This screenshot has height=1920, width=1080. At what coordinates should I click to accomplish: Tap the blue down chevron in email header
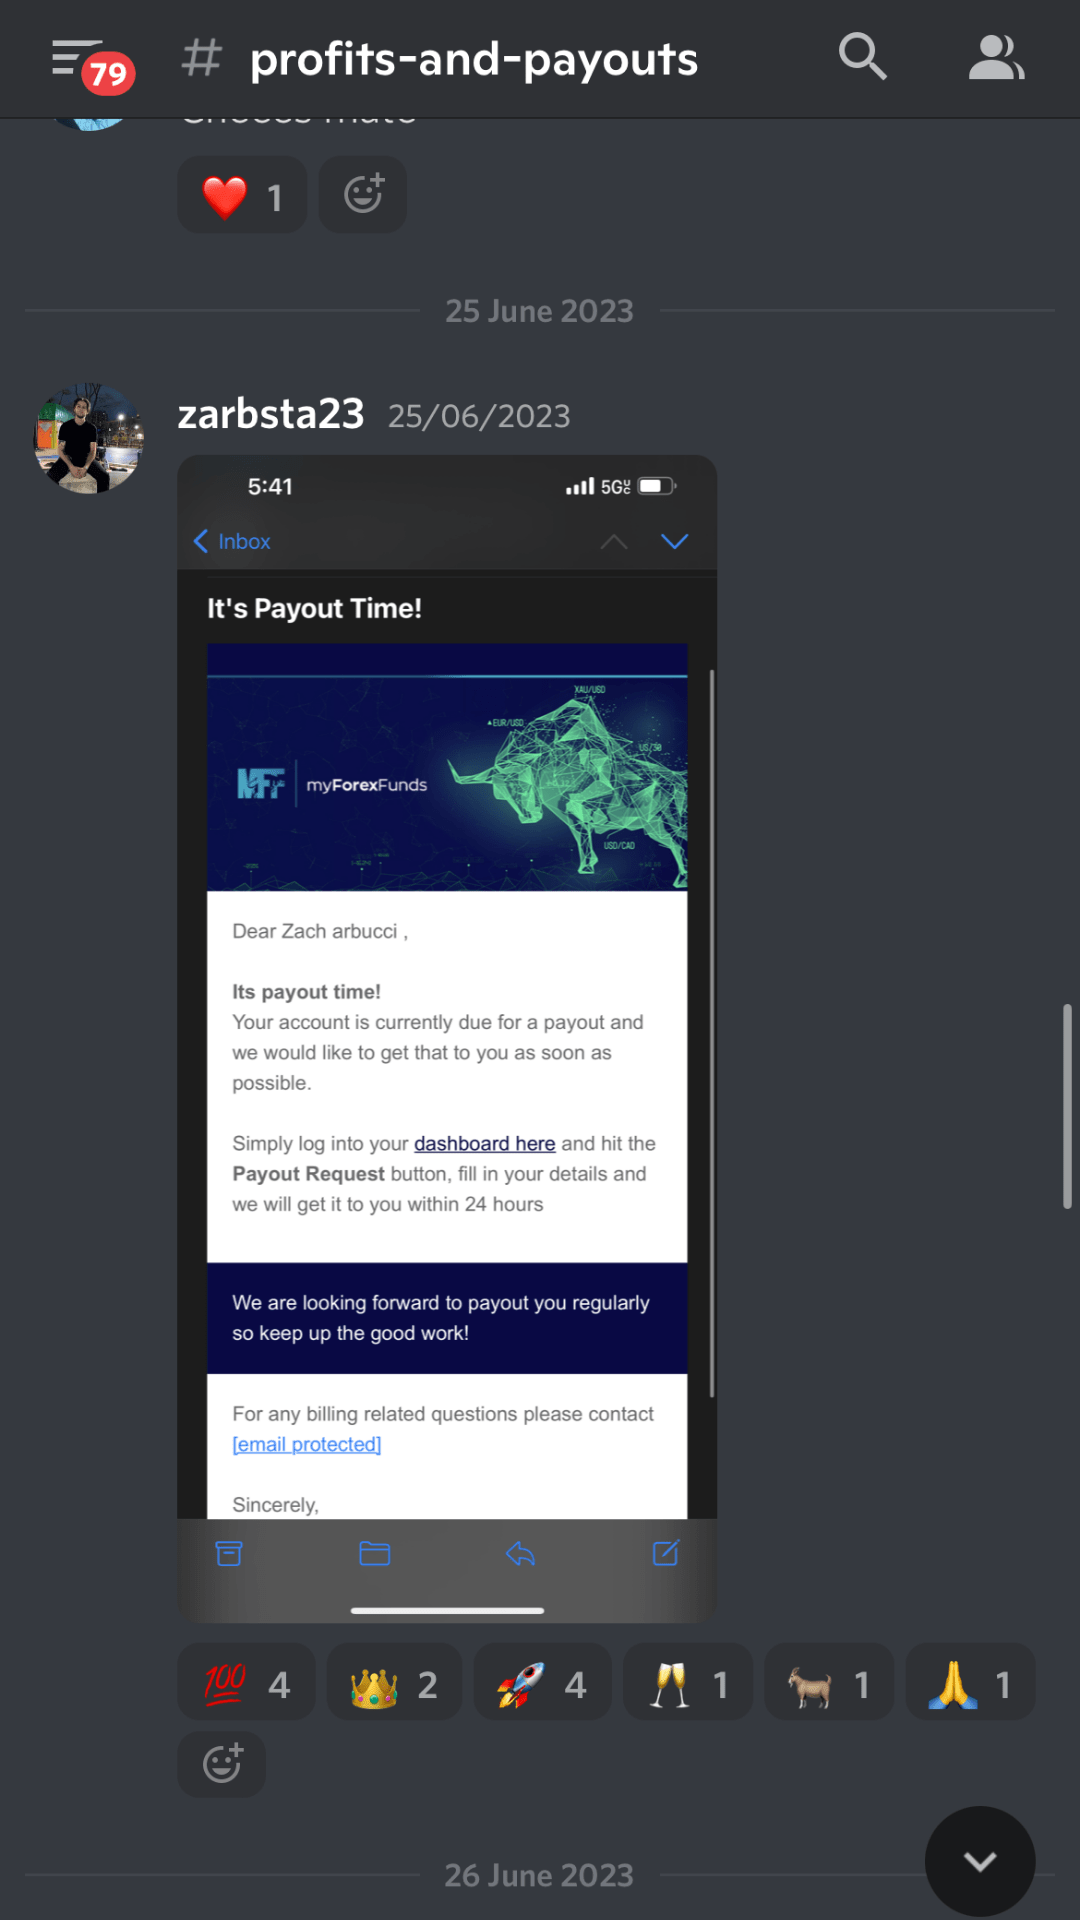pyautogui.click(x=675, y=541)
